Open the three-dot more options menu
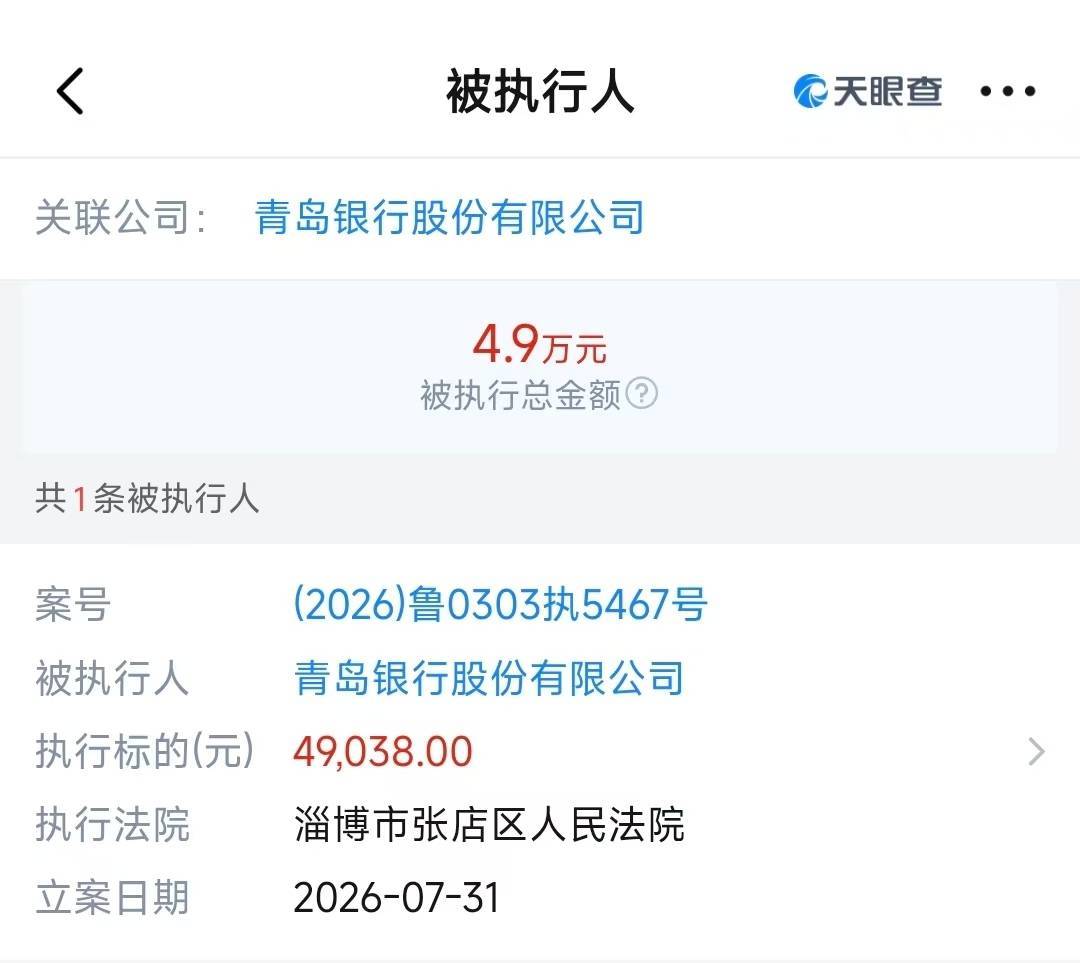This screenshot has height=963, width=1080. [x=1008, y=91]
